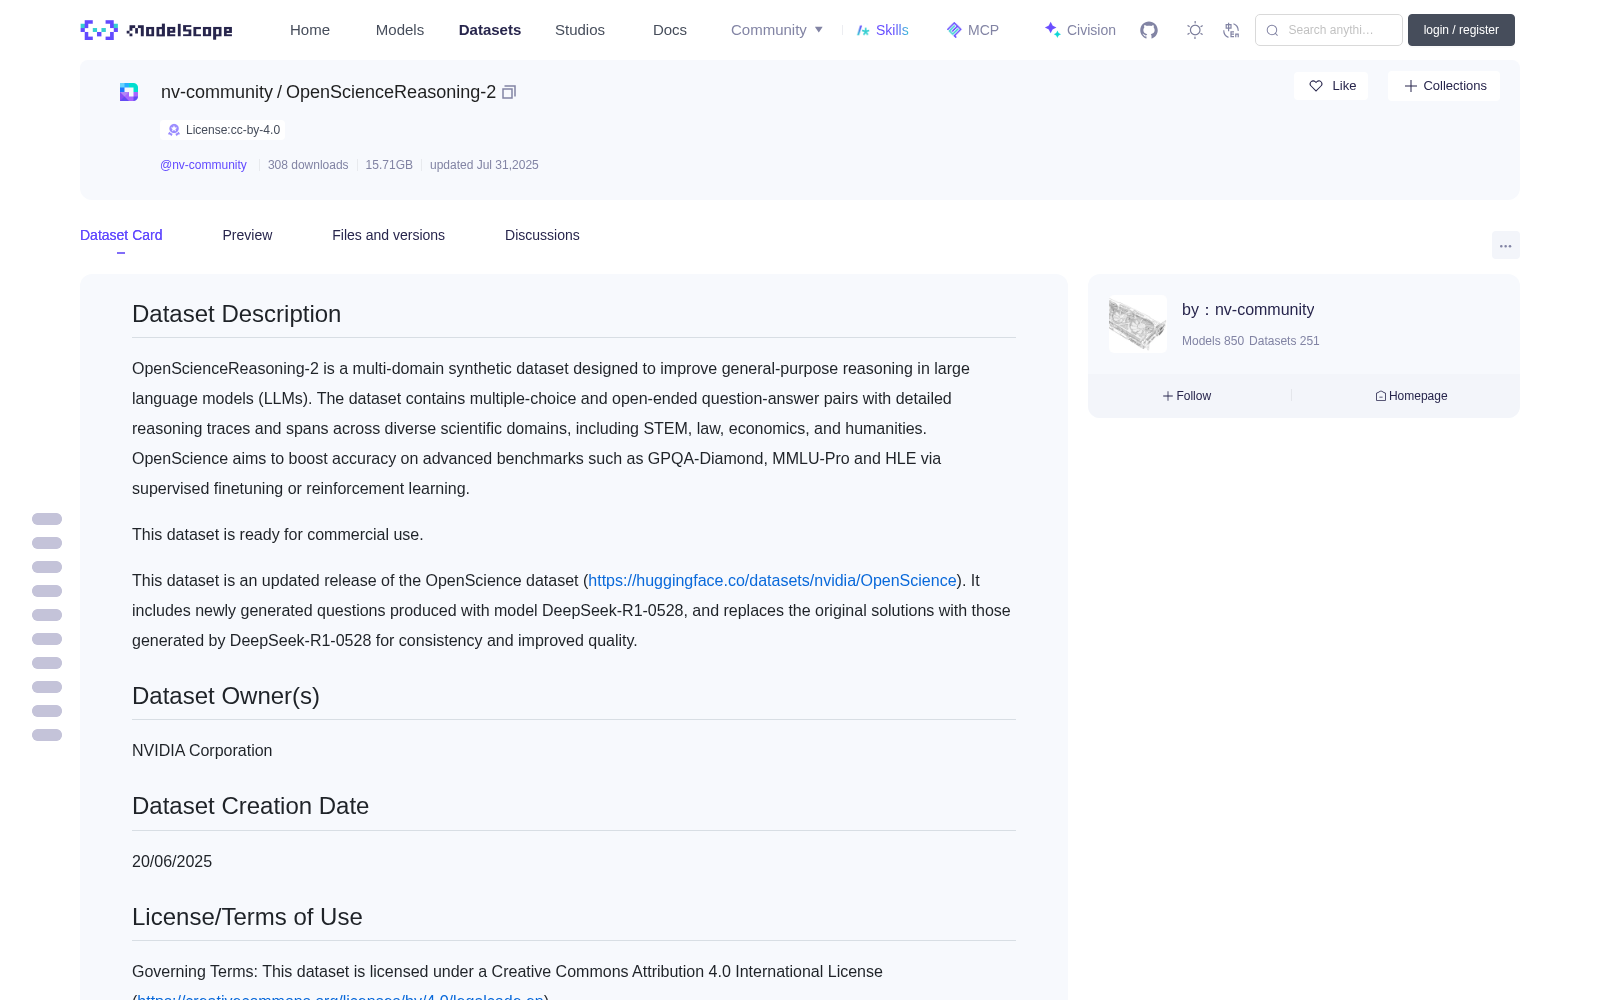Open the Discussions tab
The height and width of the screenshot is (1000, 1600).
click(x=542, y=235)
